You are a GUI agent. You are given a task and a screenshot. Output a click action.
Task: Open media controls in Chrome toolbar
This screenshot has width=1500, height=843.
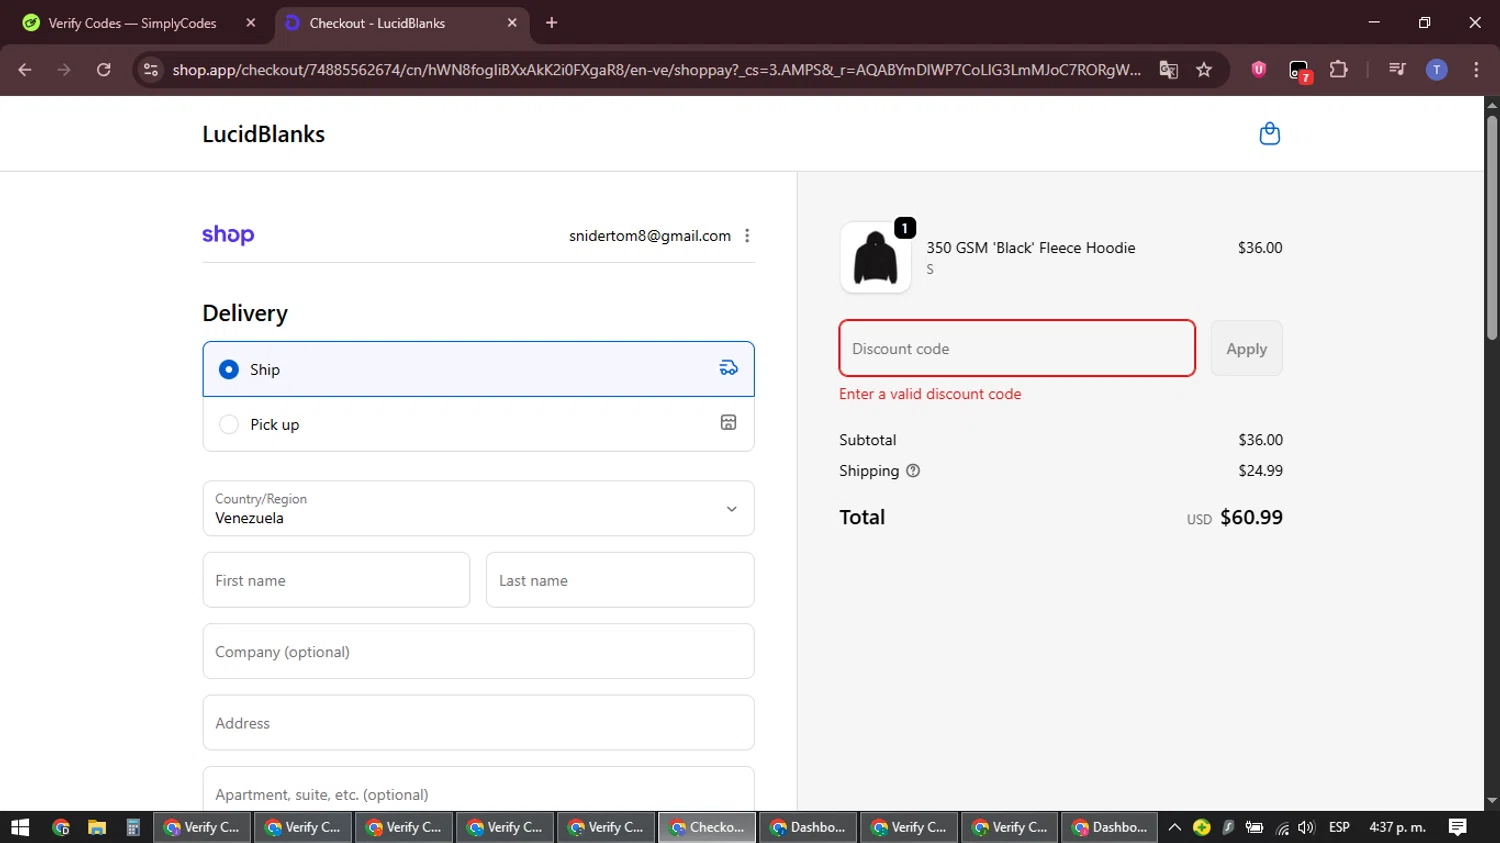point(1397,69)
